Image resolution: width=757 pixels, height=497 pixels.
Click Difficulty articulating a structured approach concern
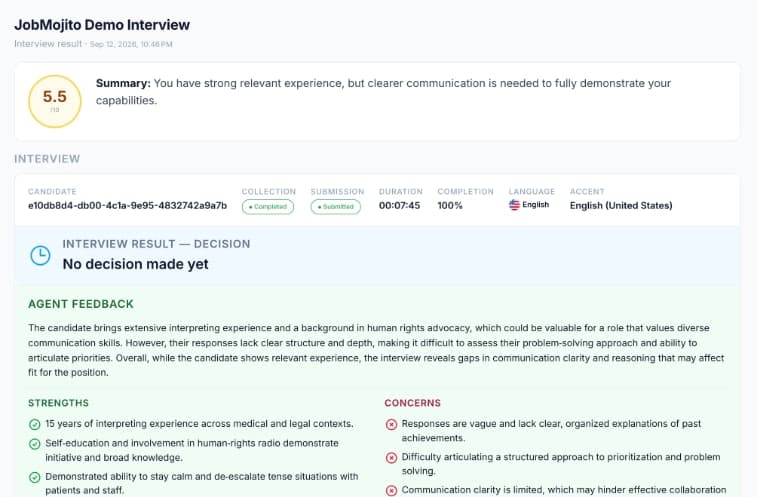561,464
